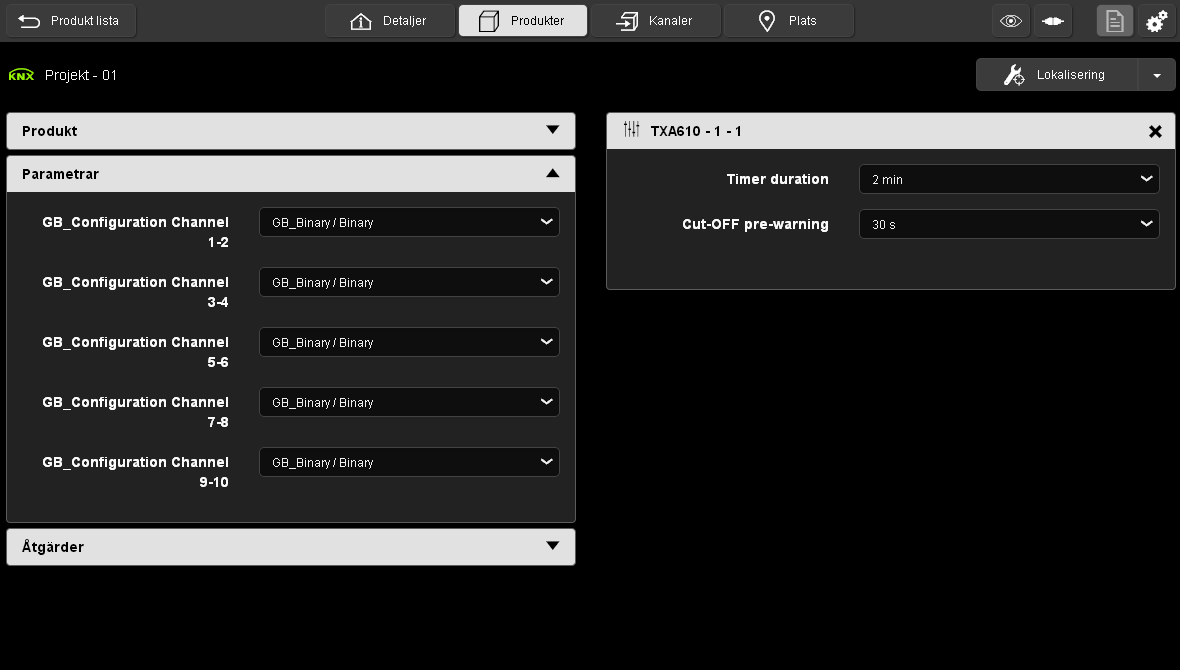
Task: Open Configuration Channel 5-6 dropdown
Action: coord(409,343)
